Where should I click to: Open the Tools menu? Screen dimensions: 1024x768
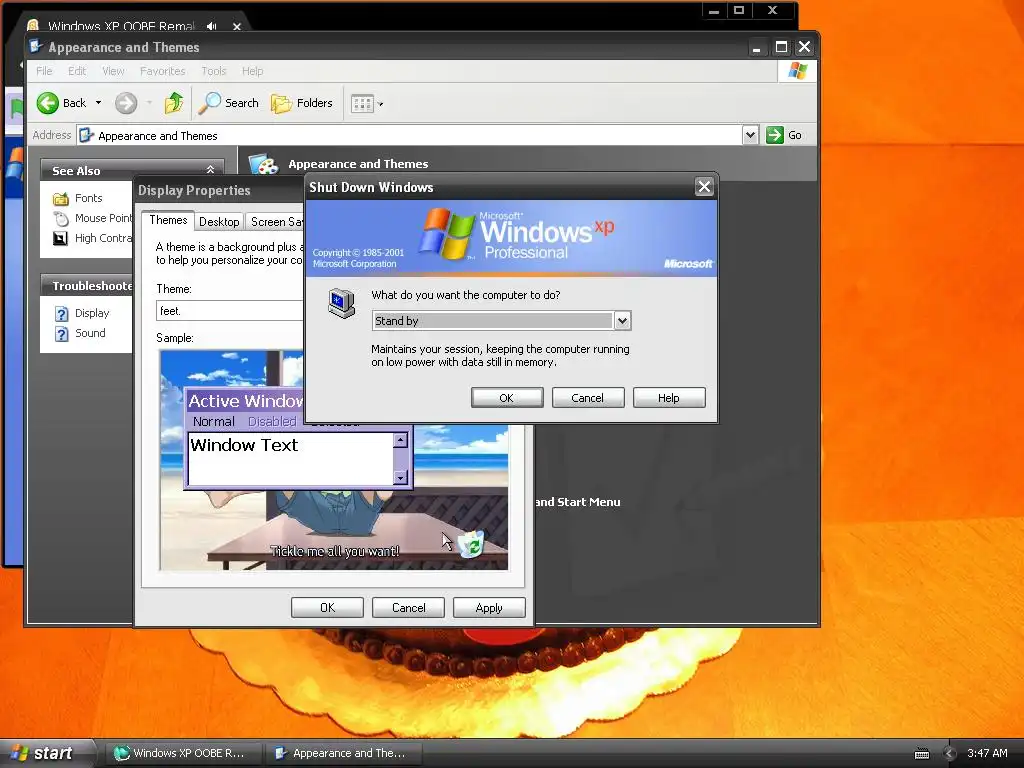coord(214,71)
